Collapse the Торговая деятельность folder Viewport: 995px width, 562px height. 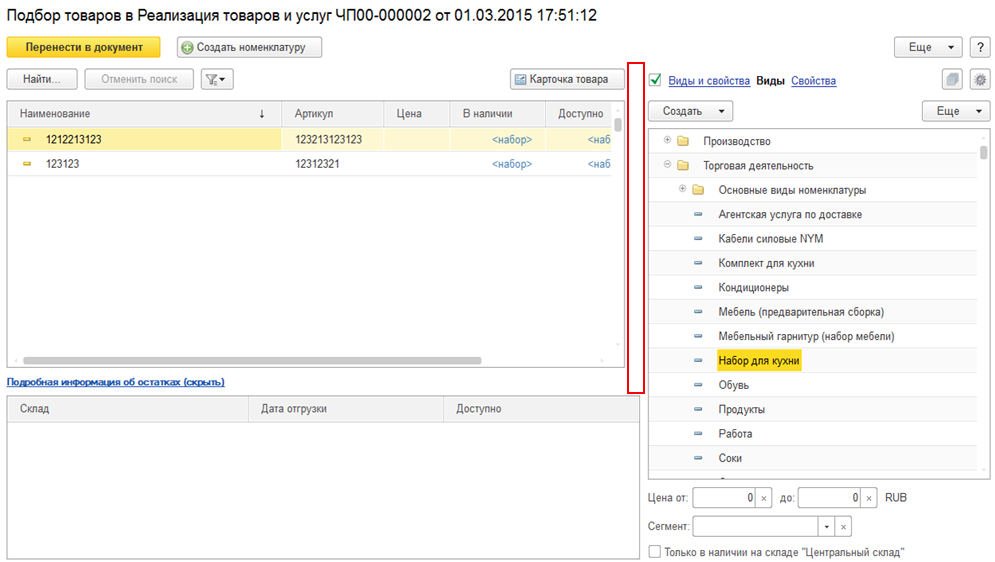[x=668, y=165]
